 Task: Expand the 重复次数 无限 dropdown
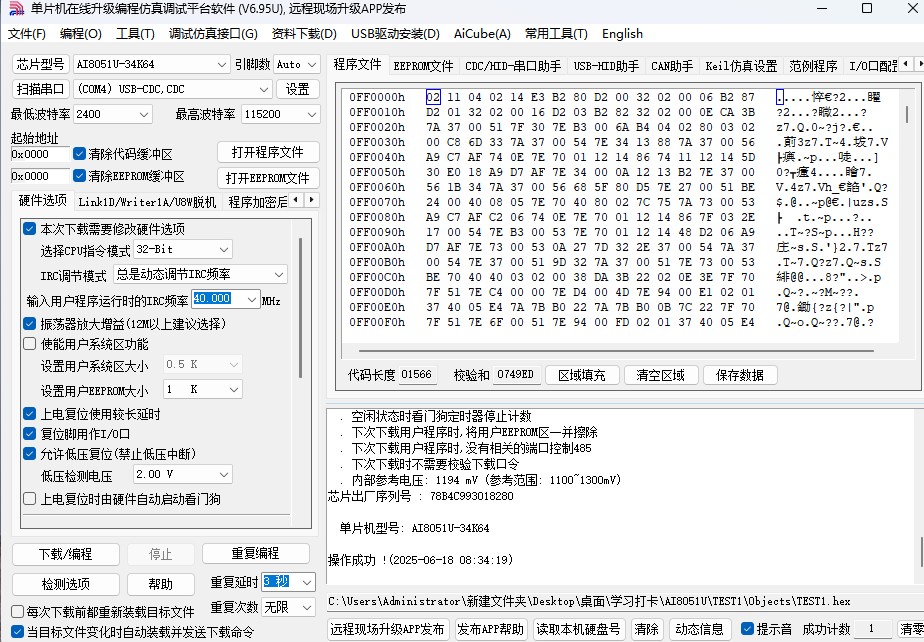(307, 607)
